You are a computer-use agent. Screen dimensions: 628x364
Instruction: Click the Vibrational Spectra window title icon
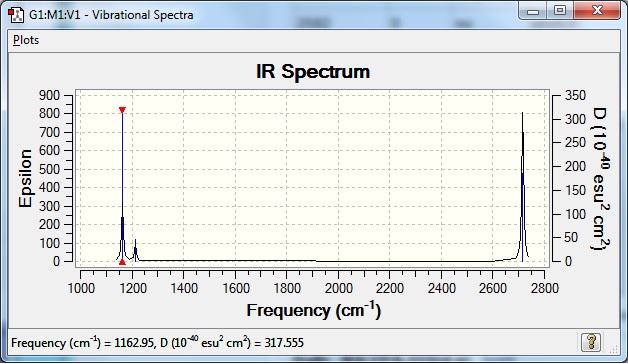pyautogui.click(x=16, y=15)
